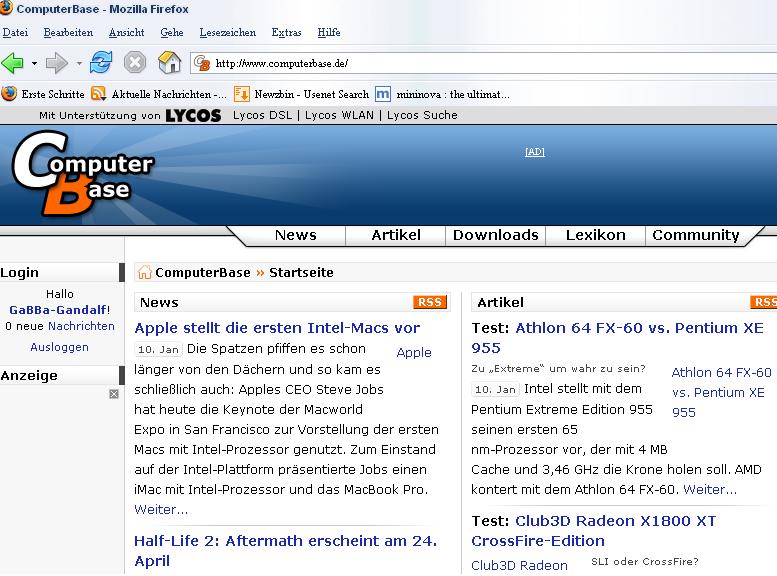Click the News section heading
This screenshot has height=576, width=777.
pos(159,302)
